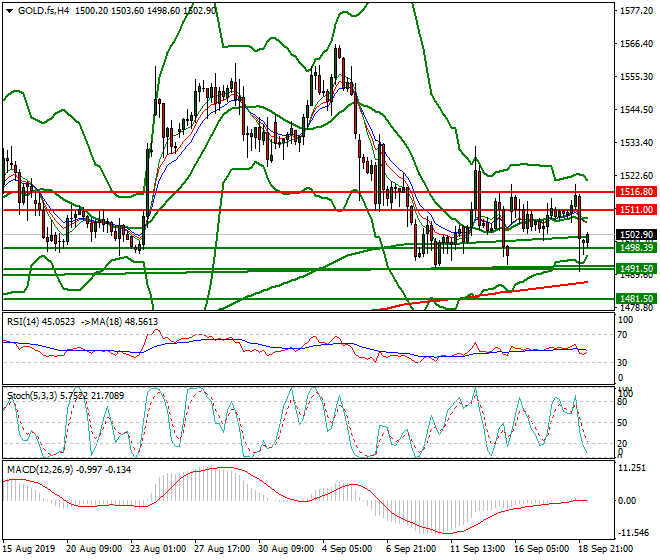660x560 pixels.
Task: Select the 1555.30 price scale value
Action: click(x=636, y=77)
